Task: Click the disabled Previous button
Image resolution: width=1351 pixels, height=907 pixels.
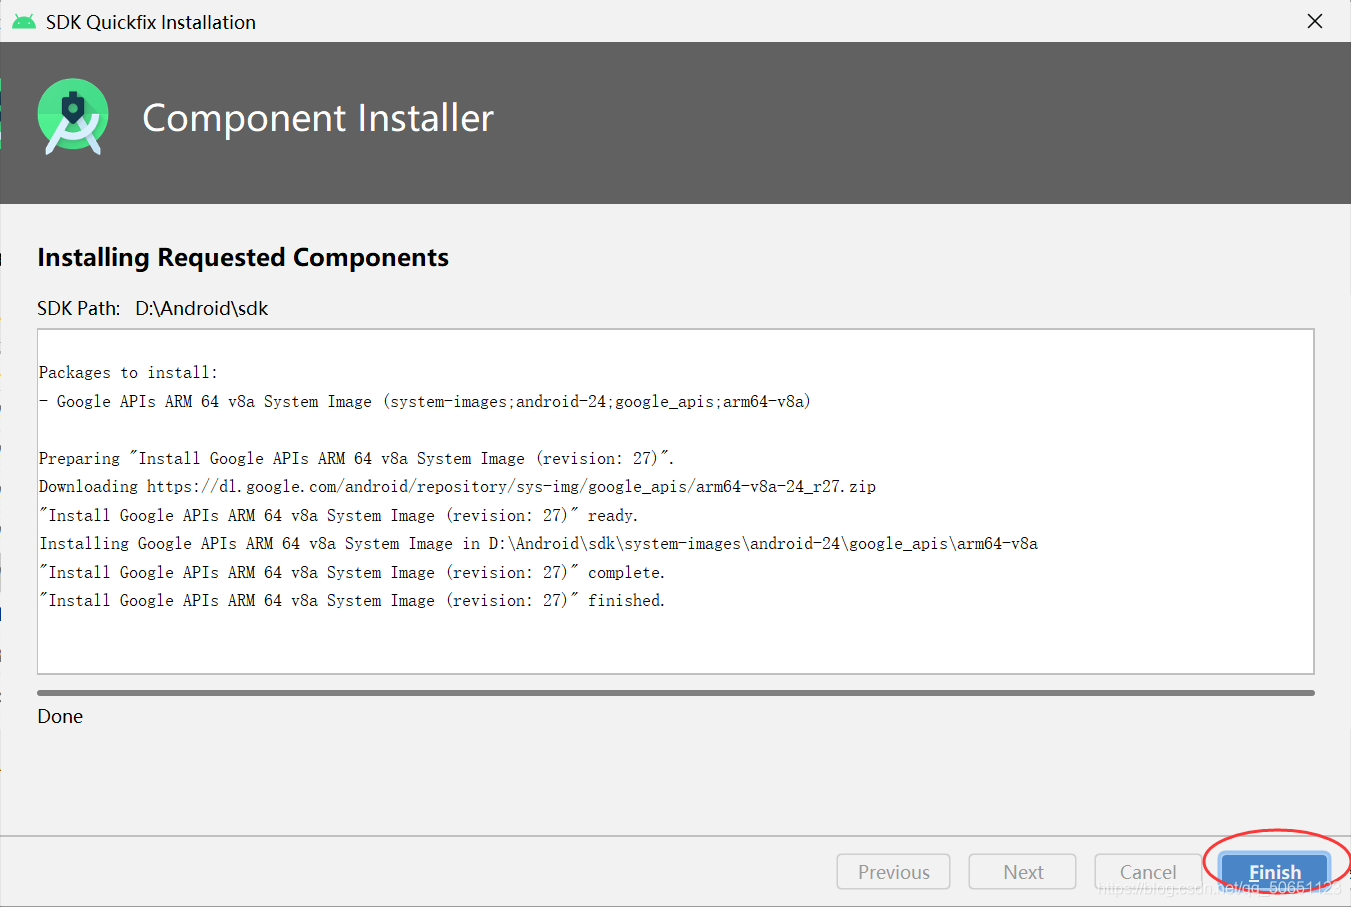Action: 893,872
